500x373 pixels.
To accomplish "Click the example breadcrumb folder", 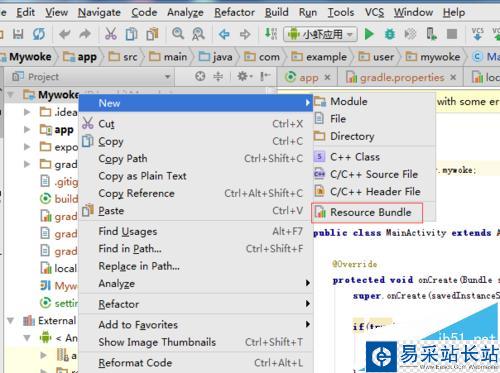I will [319, 57].
